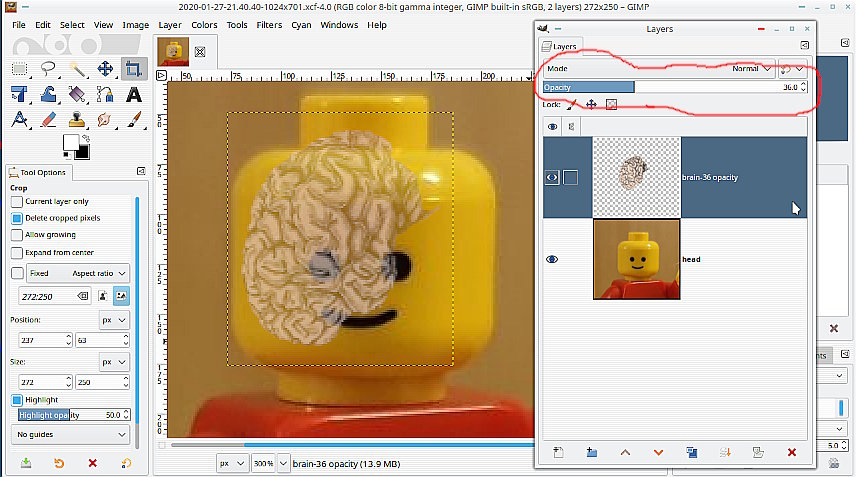
Task: Open the File menu
Action: tap(19, 25)
